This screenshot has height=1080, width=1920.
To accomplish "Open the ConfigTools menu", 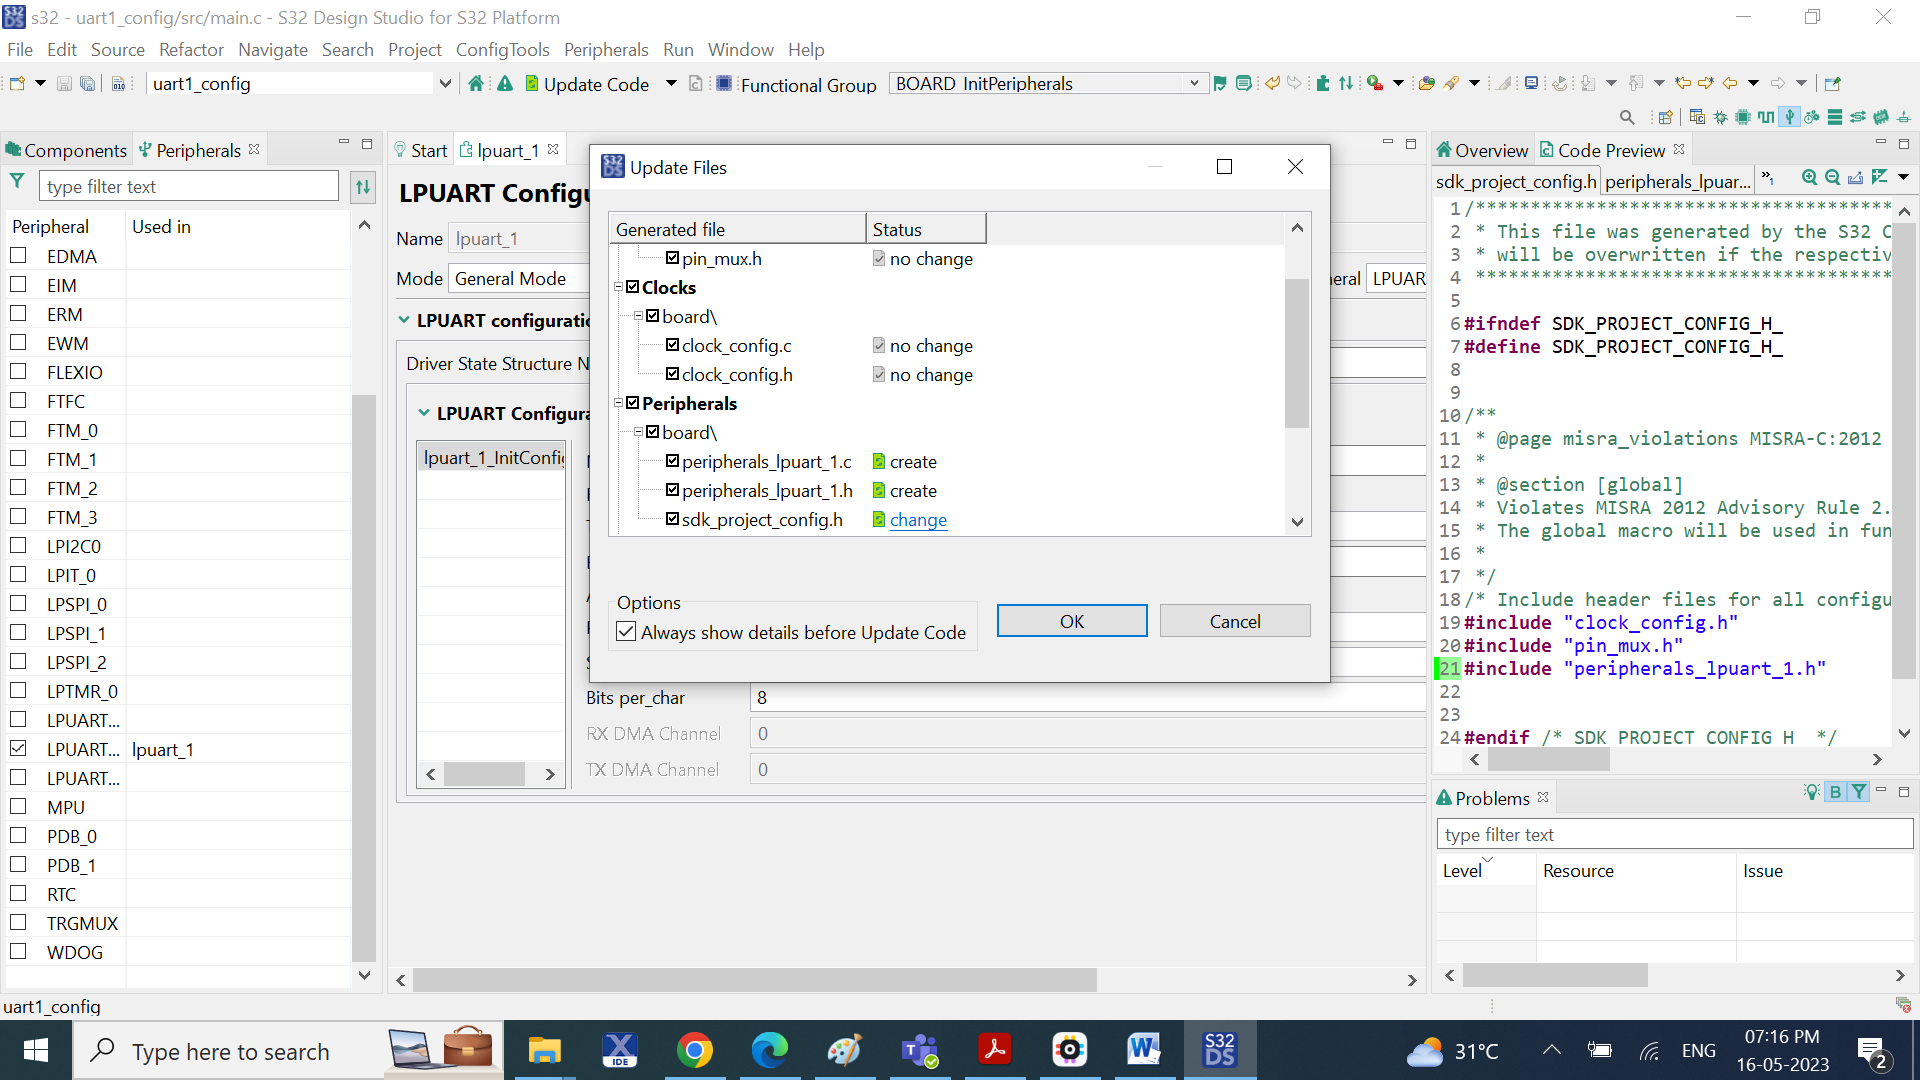I will coord(503,50).
